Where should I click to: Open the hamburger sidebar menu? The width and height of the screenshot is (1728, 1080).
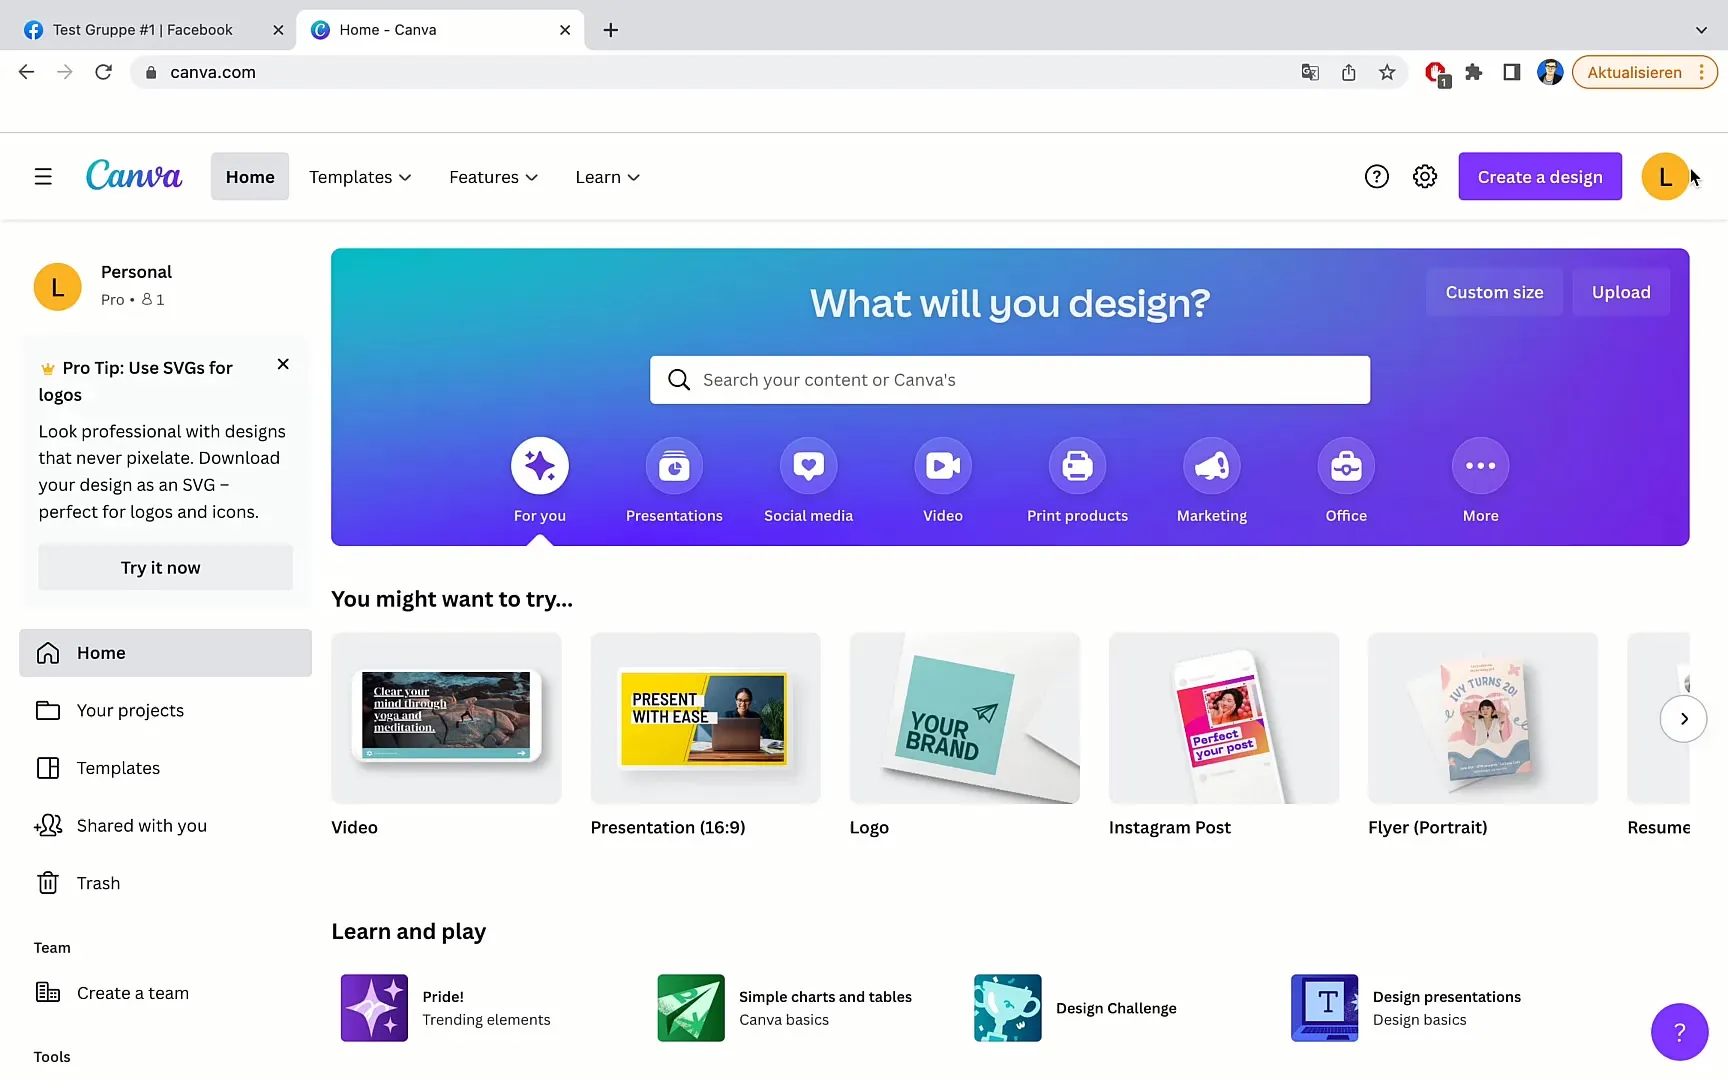(43, 177)
